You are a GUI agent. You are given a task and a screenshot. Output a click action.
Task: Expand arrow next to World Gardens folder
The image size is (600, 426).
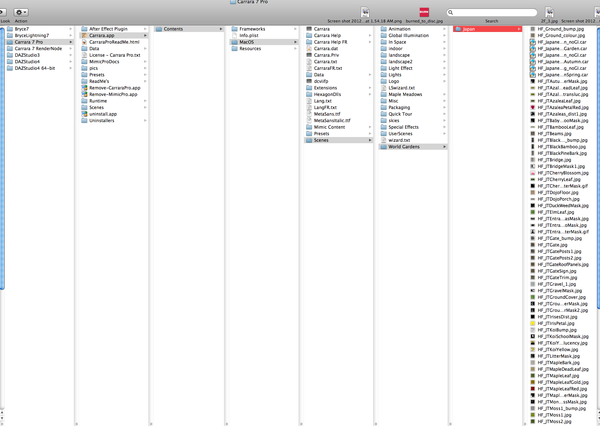tap(444, 147)
